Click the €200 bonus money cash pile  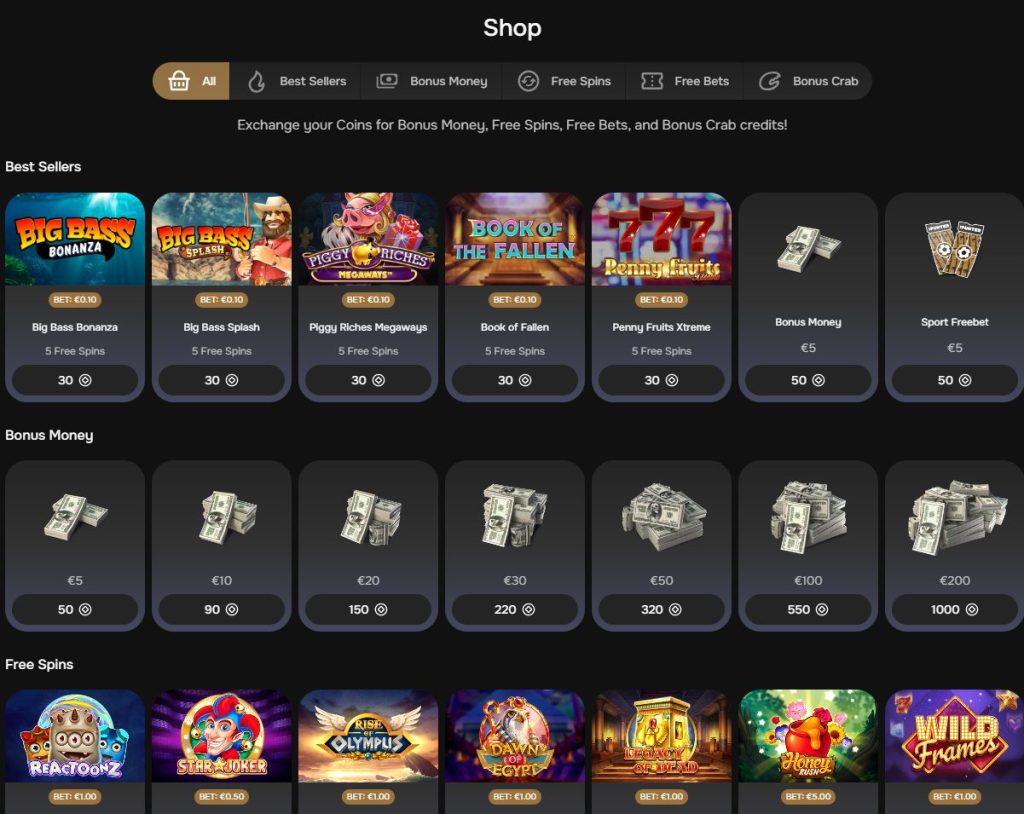pos(954,515)
